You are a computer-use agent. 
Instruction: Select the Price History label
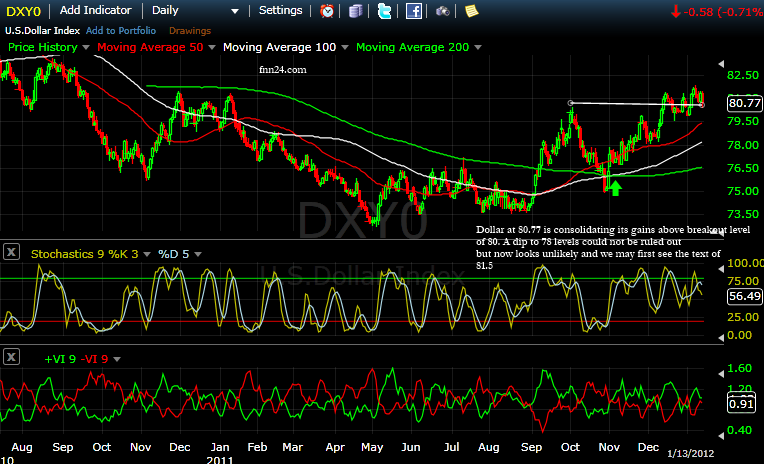[x=43, y=47]
